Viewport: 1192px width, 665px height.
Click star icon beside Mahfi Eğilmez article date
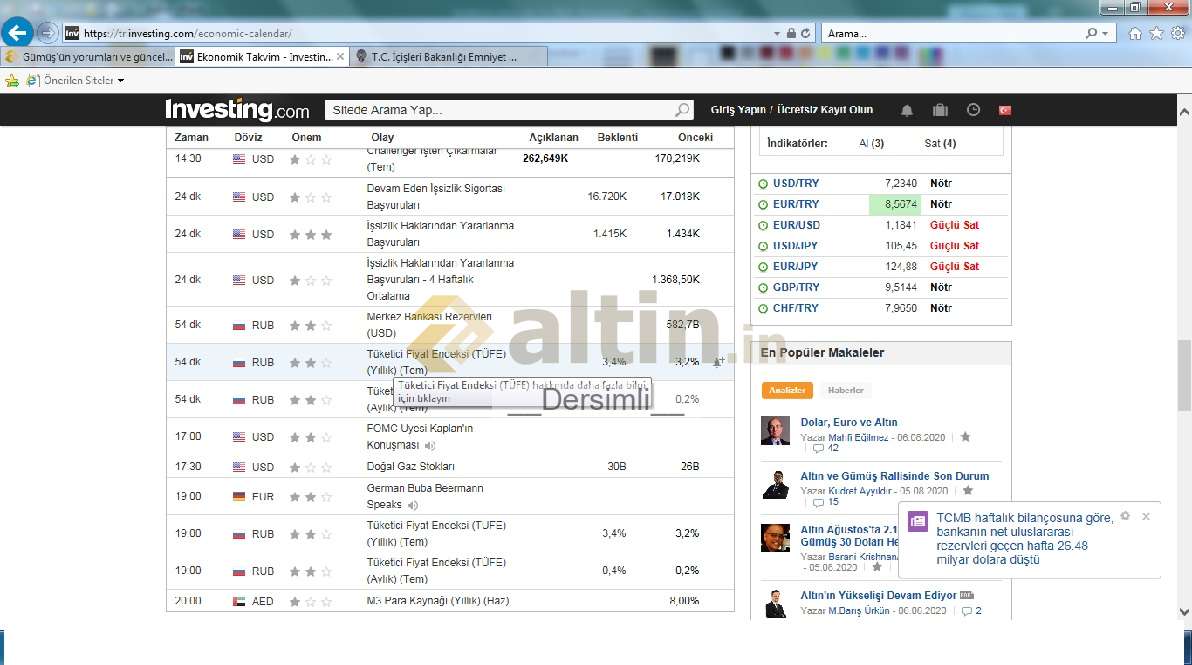(x=965, y=437)
